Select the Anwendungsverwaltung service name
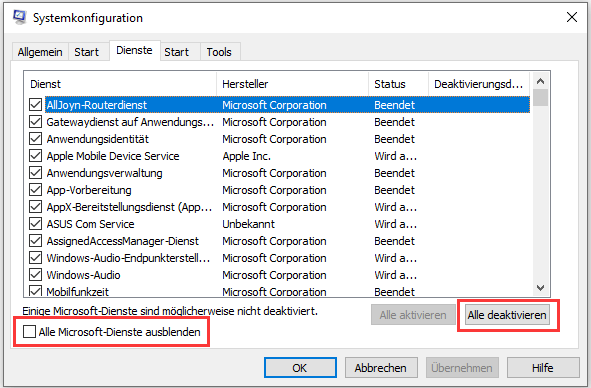Image resolution: width=591 pixels, height=388 pixels. [104, 173]
